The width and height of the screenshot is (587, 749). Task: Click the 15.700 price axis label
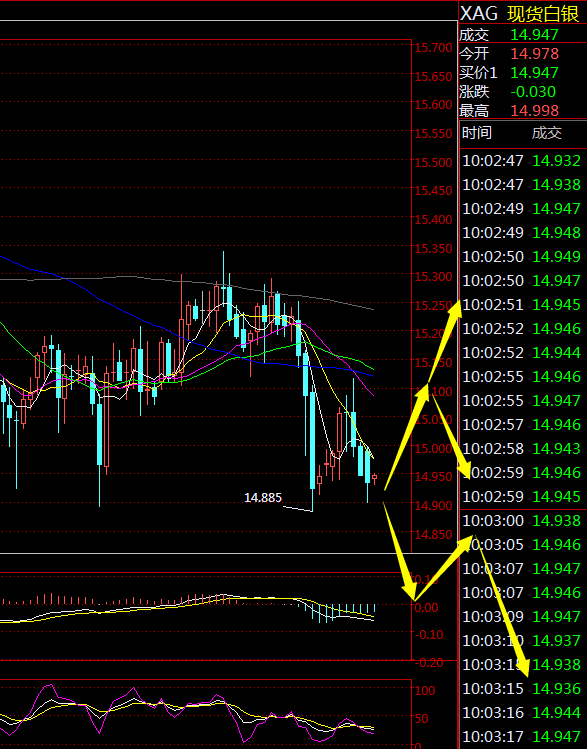click(x=433, y=48)
